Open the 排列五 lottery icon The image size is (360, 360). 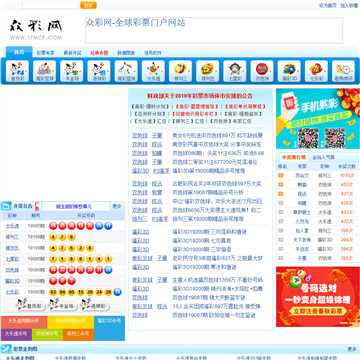tap(207, 71)
